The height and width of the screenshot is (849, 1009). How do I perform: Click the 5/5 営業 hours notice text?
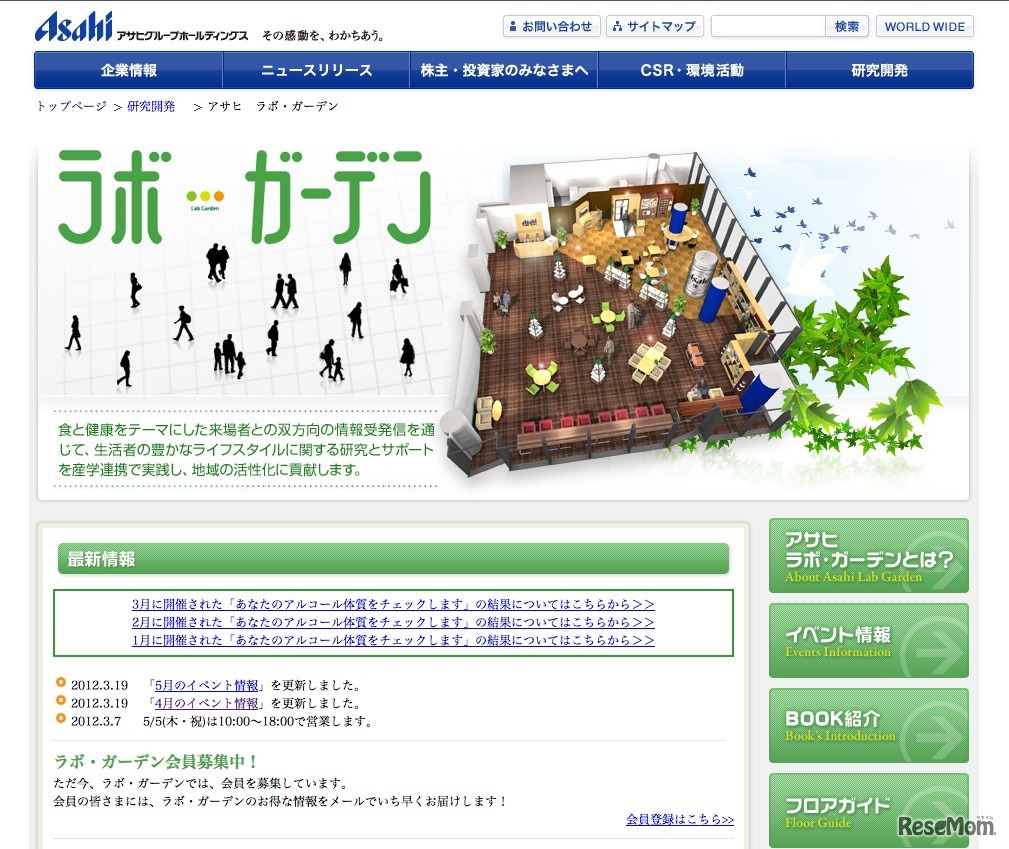[257, 721]
